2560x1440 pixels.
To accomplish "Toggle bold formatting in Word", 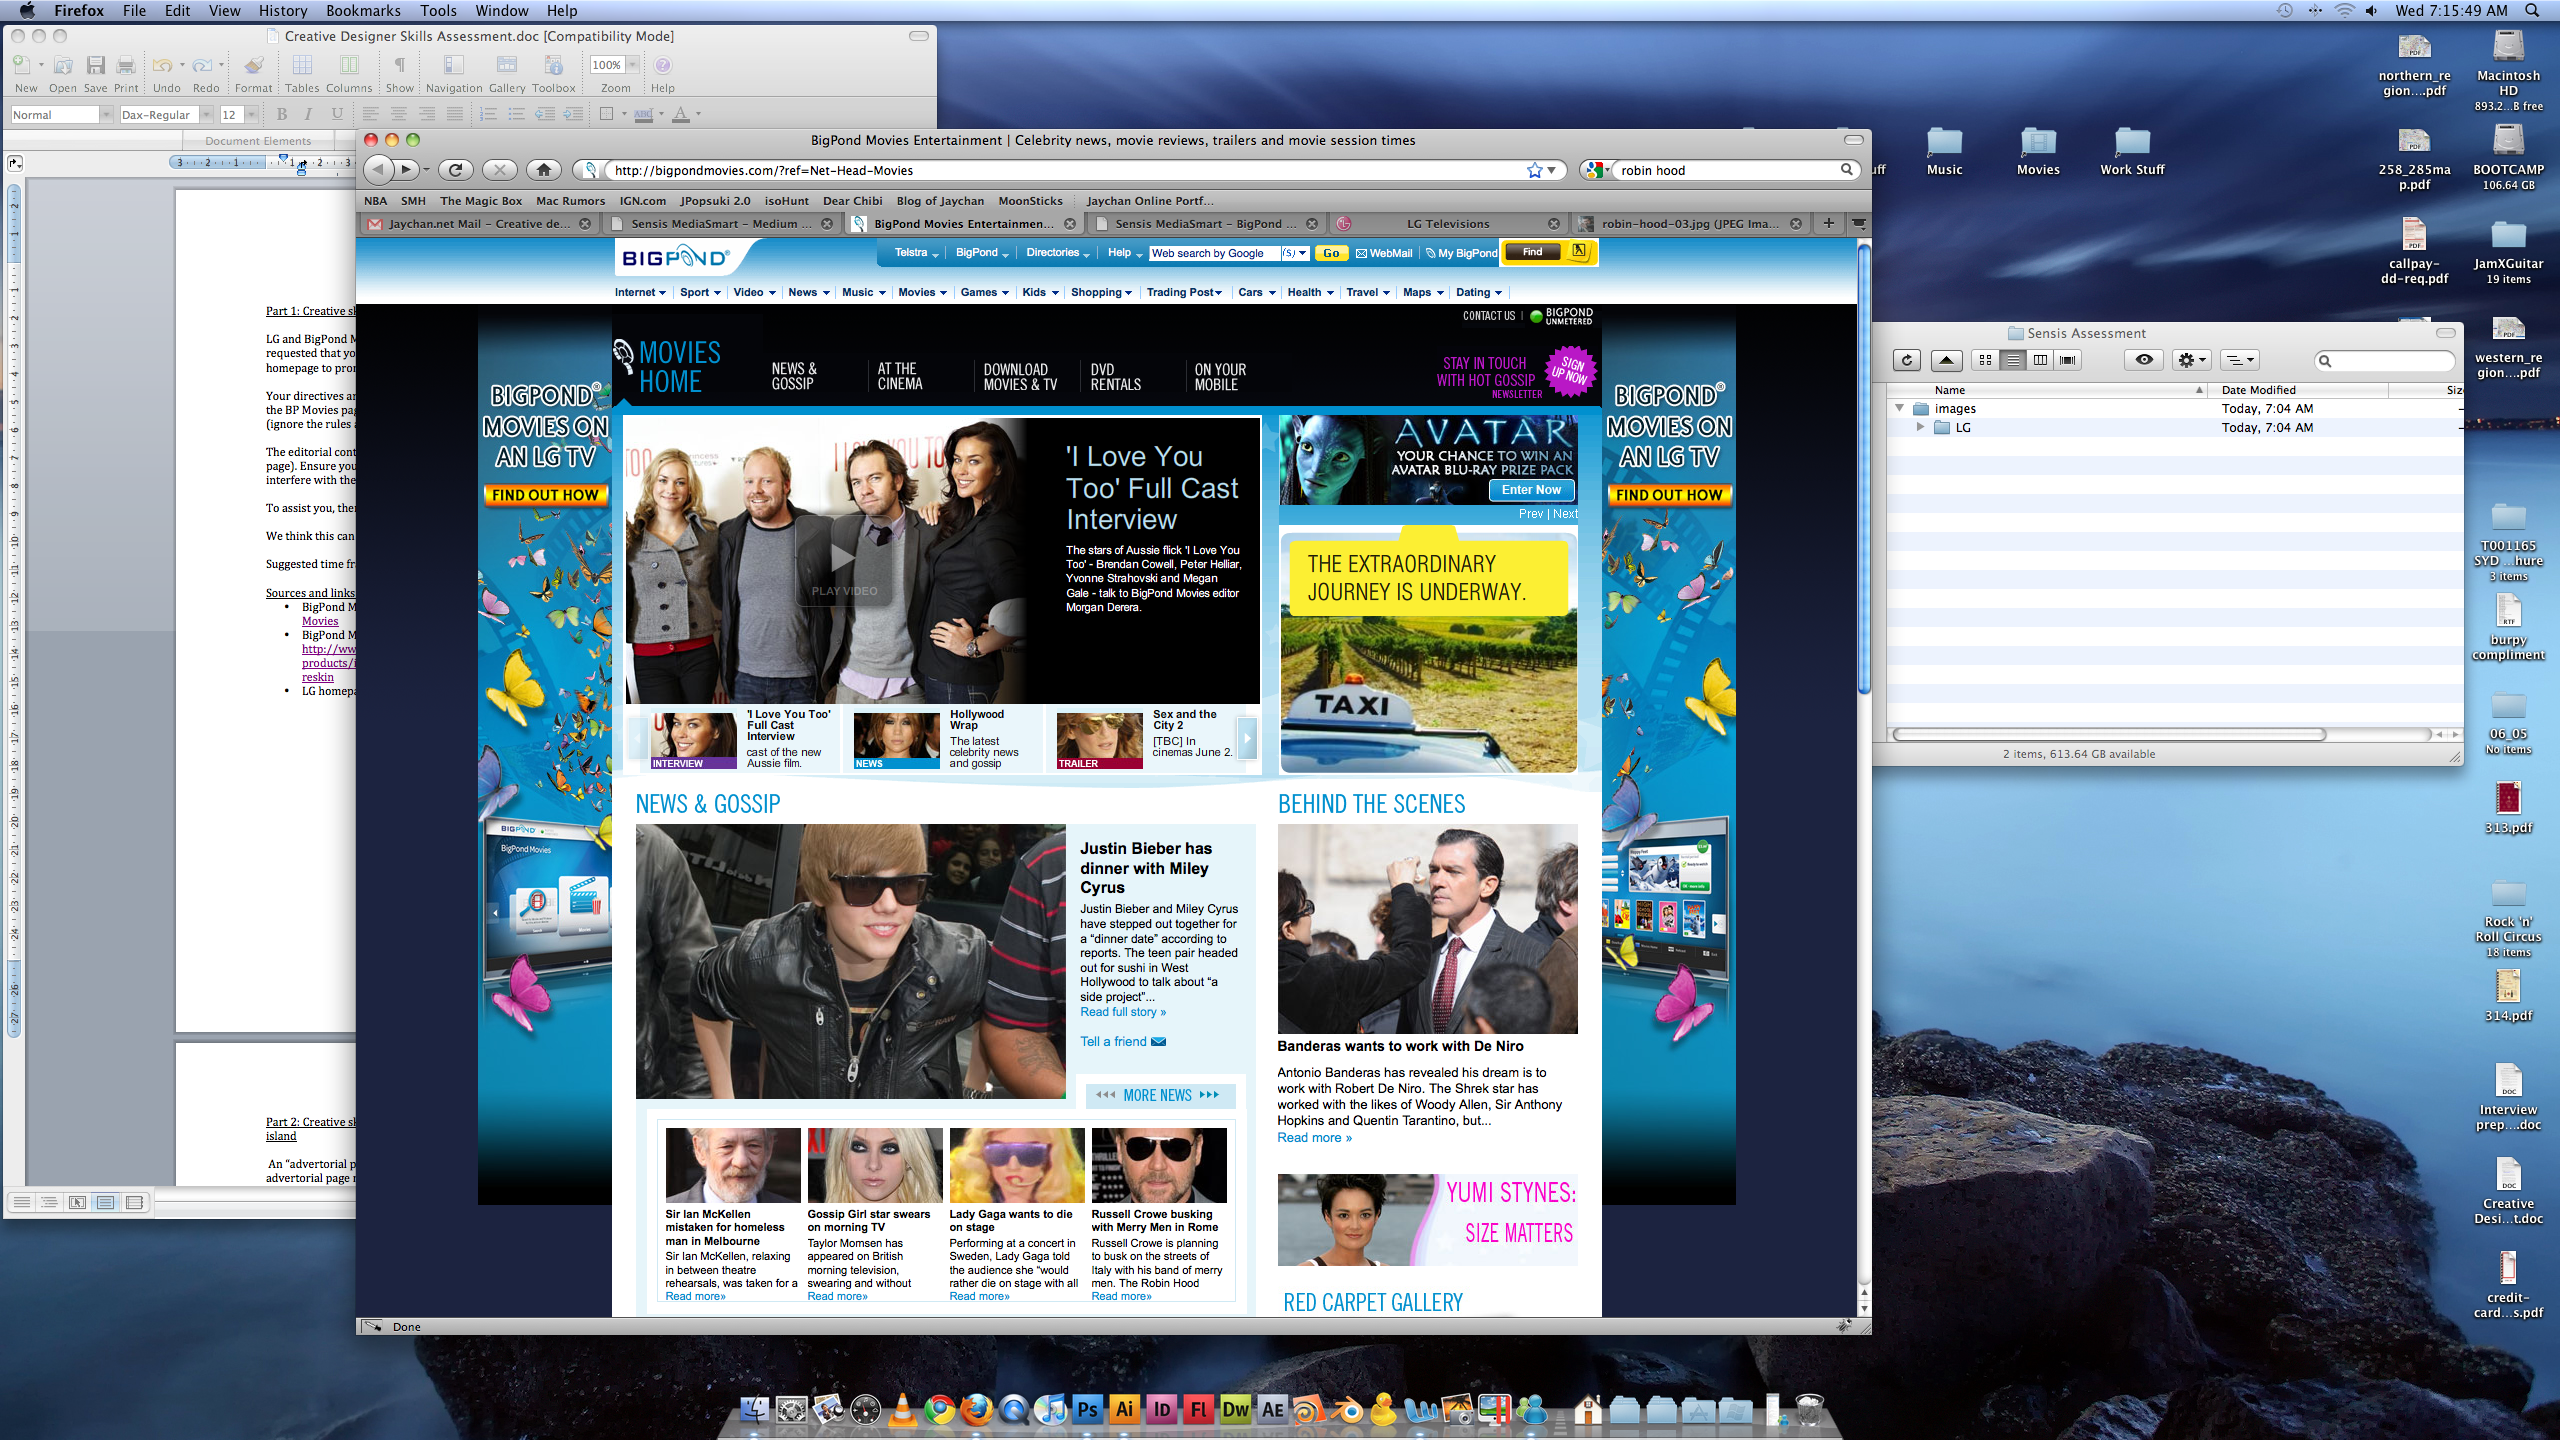I will pos(282,114).
